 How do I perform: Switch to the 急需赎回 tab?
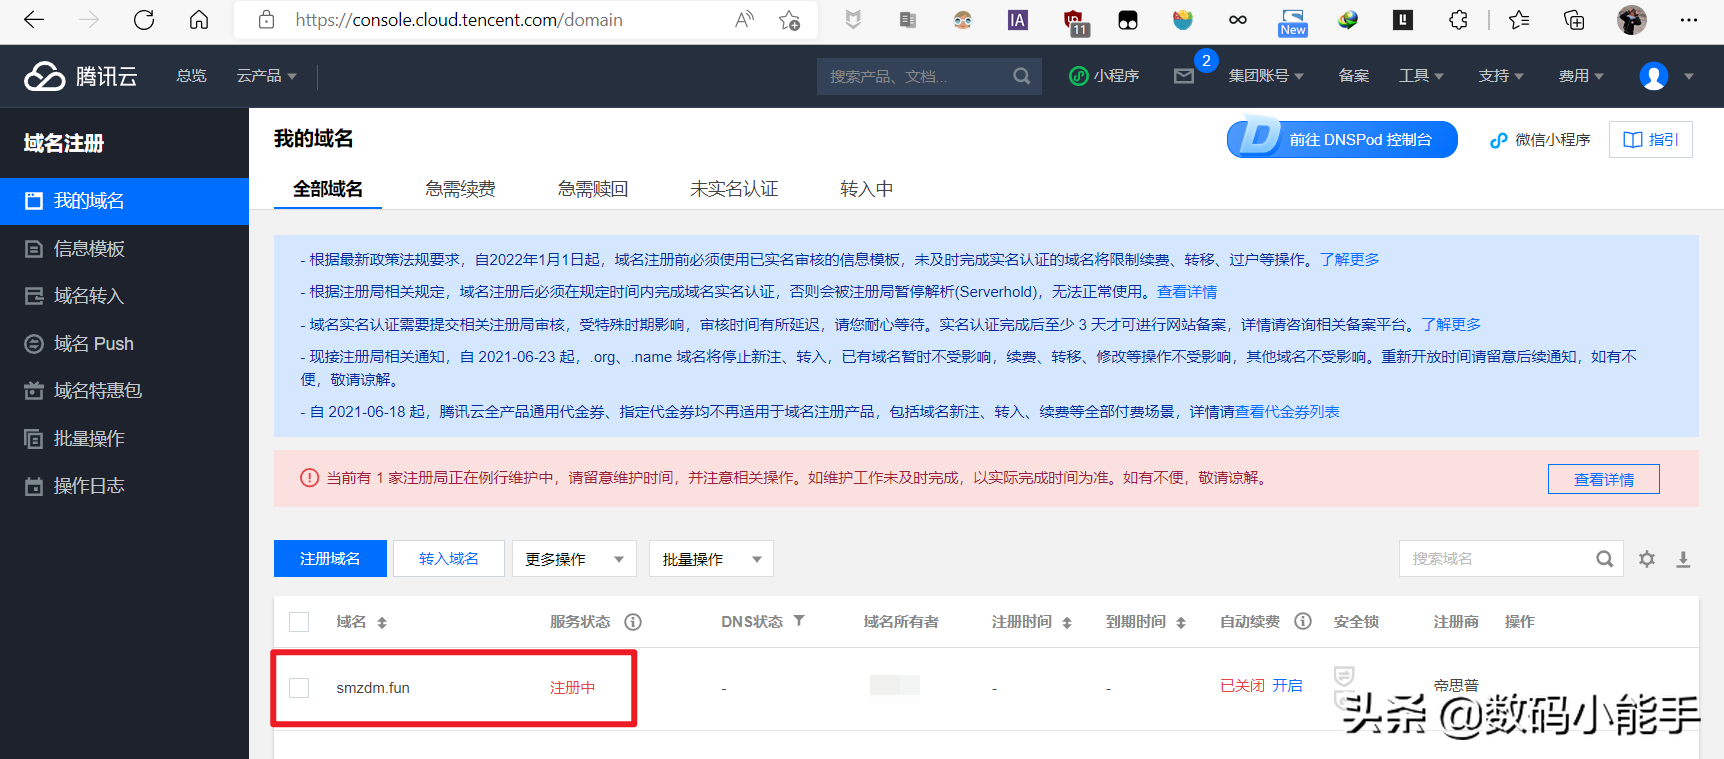593,189
